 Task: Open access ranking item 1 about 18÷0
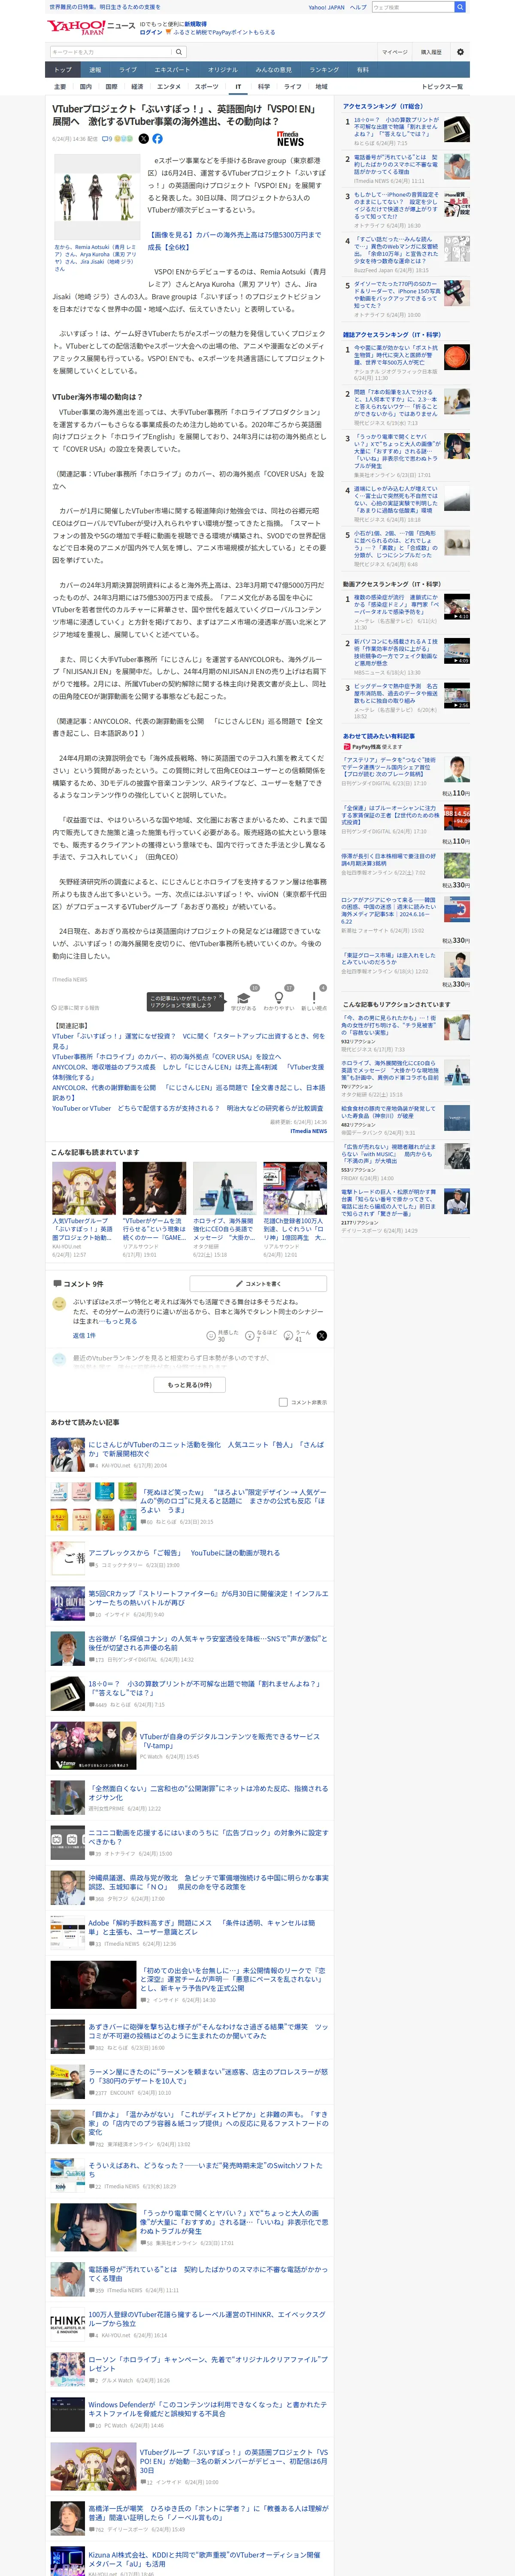coord(396,127)
